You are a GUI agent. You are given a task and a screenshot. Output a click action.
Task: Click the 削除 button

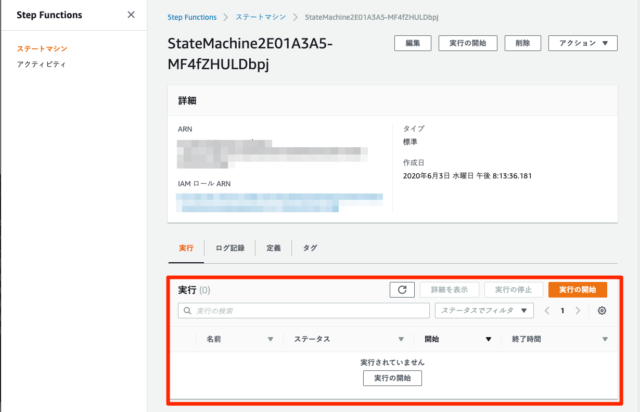tap(522, 43)
